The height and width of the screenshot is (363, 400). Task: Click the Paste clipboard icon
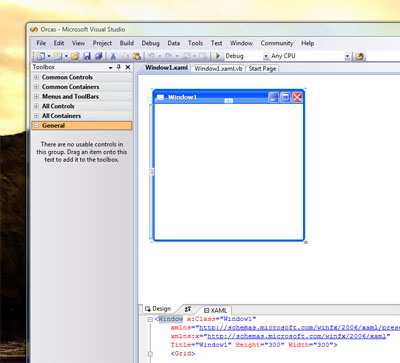click(137, 56)
